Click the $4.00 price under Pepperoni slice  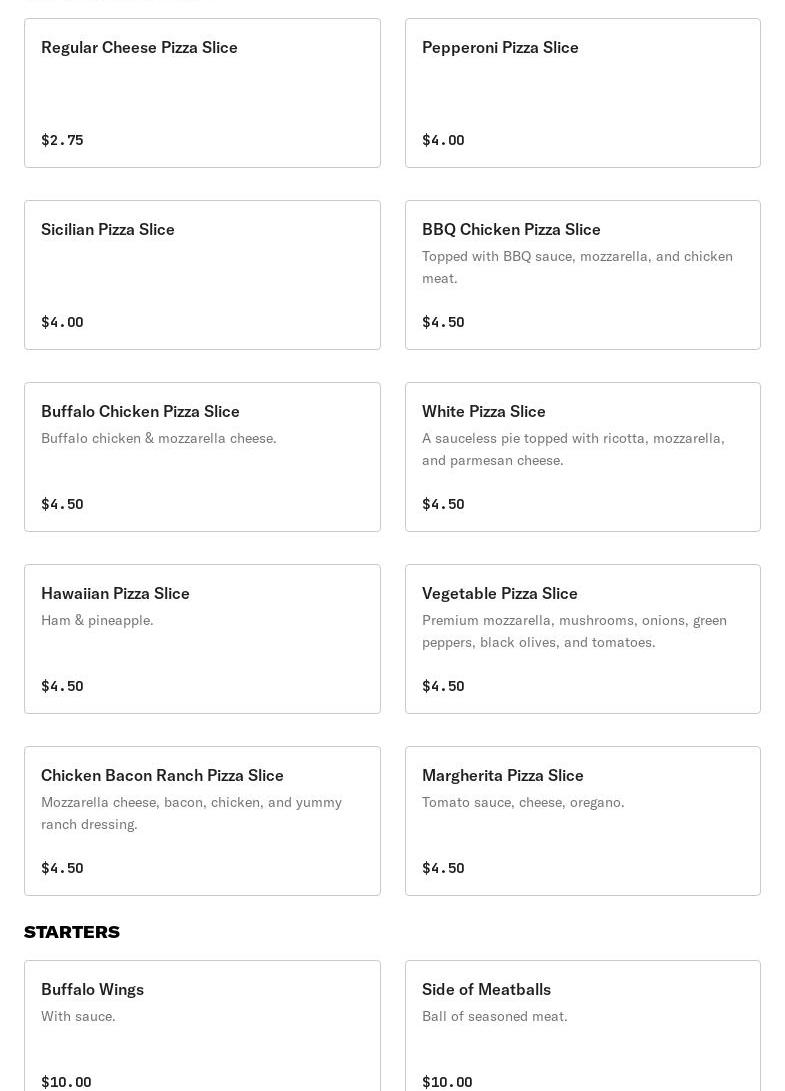pyautogui.click(x=443, y=140)
